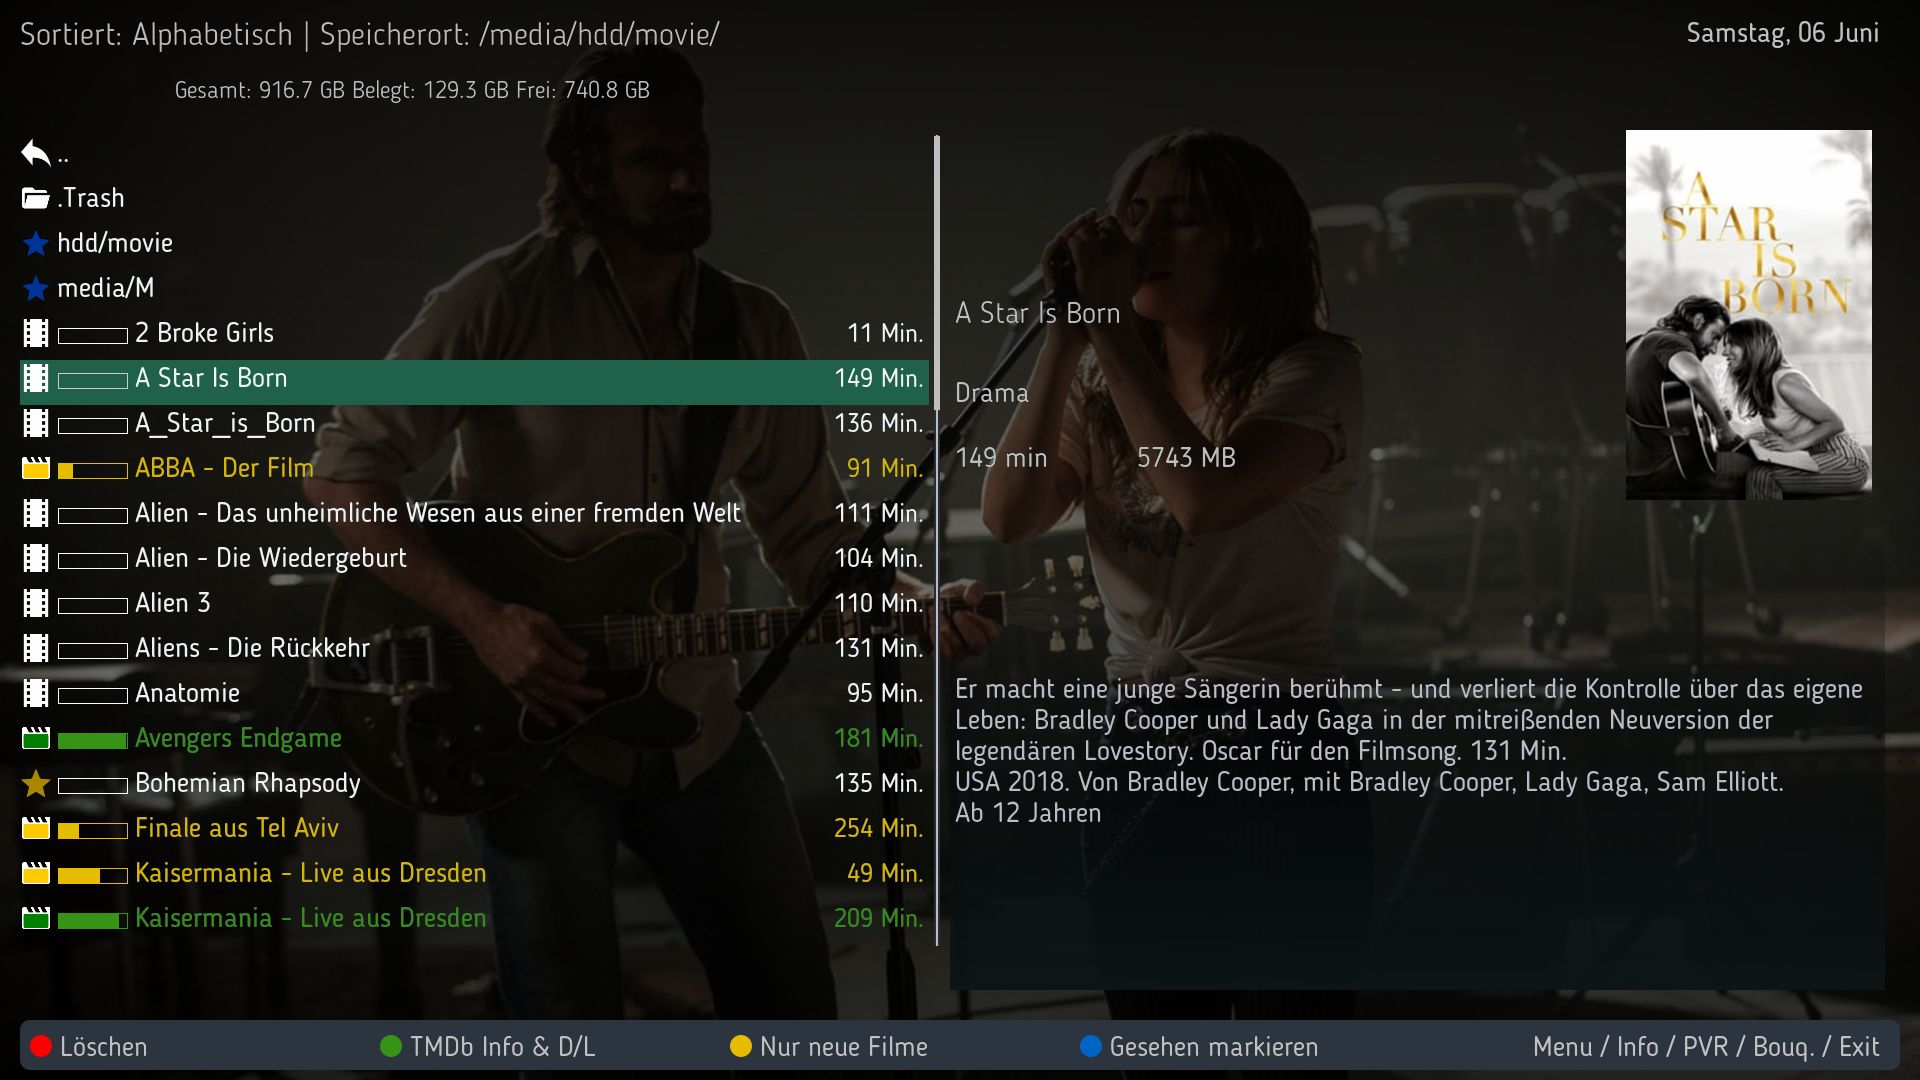
Task: Select the Anatomie movie entry
Action: 474,693
